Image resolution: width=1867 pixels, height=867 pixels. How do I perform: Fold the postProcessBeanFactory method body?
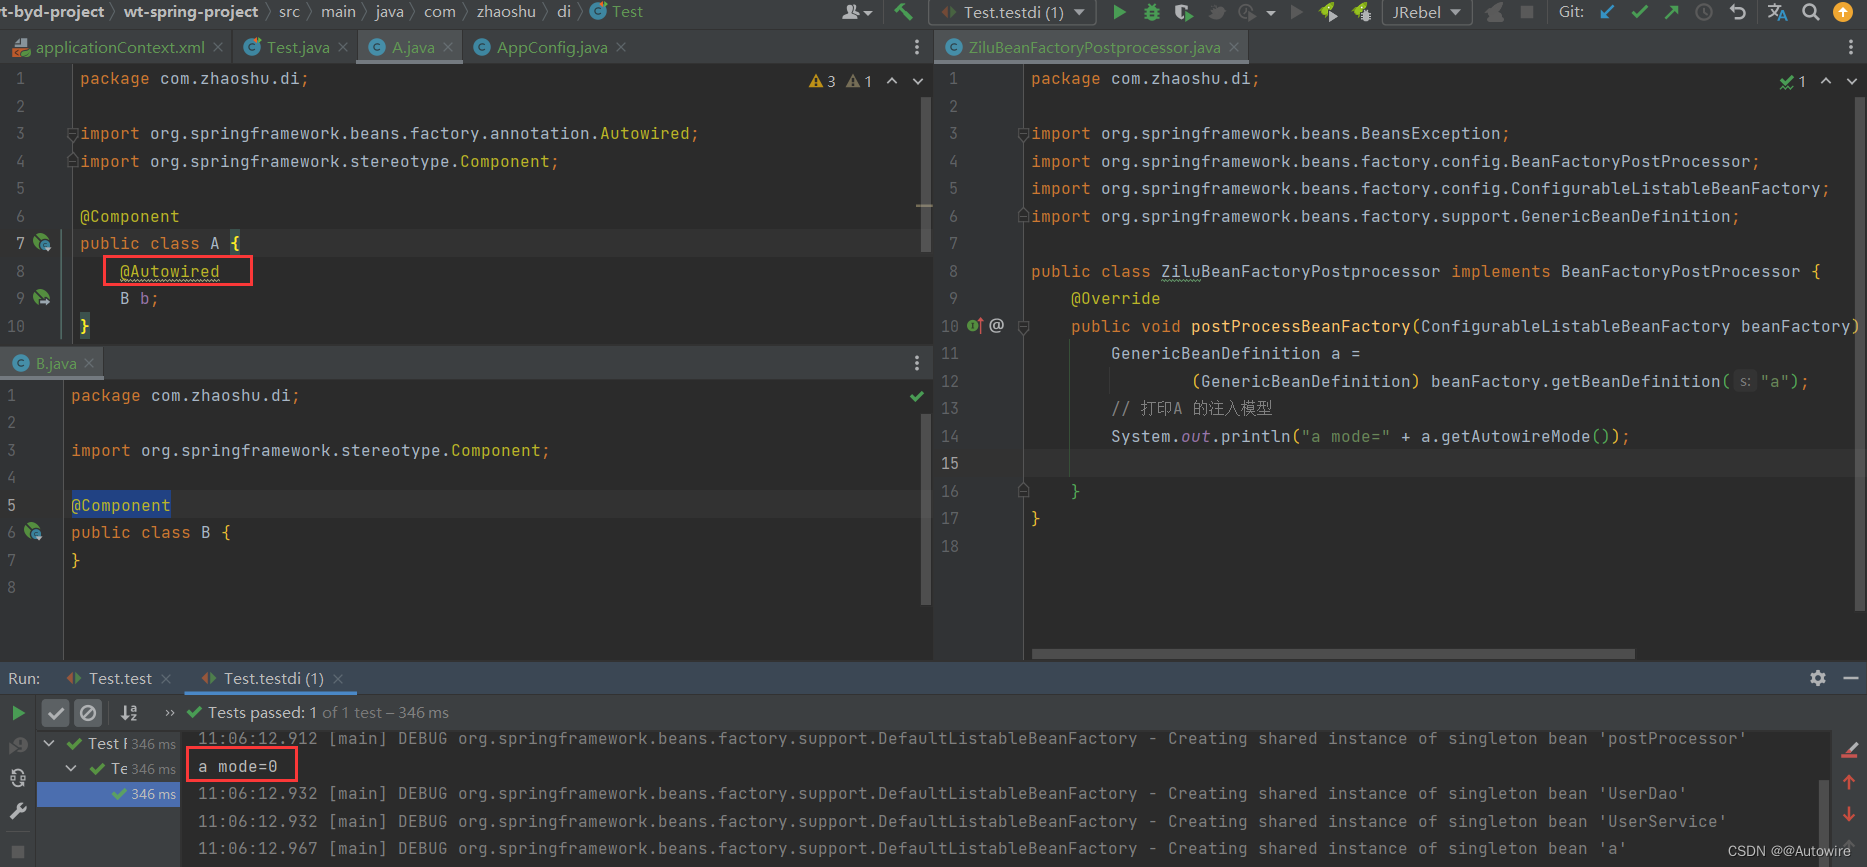(x=1023, y=327)
